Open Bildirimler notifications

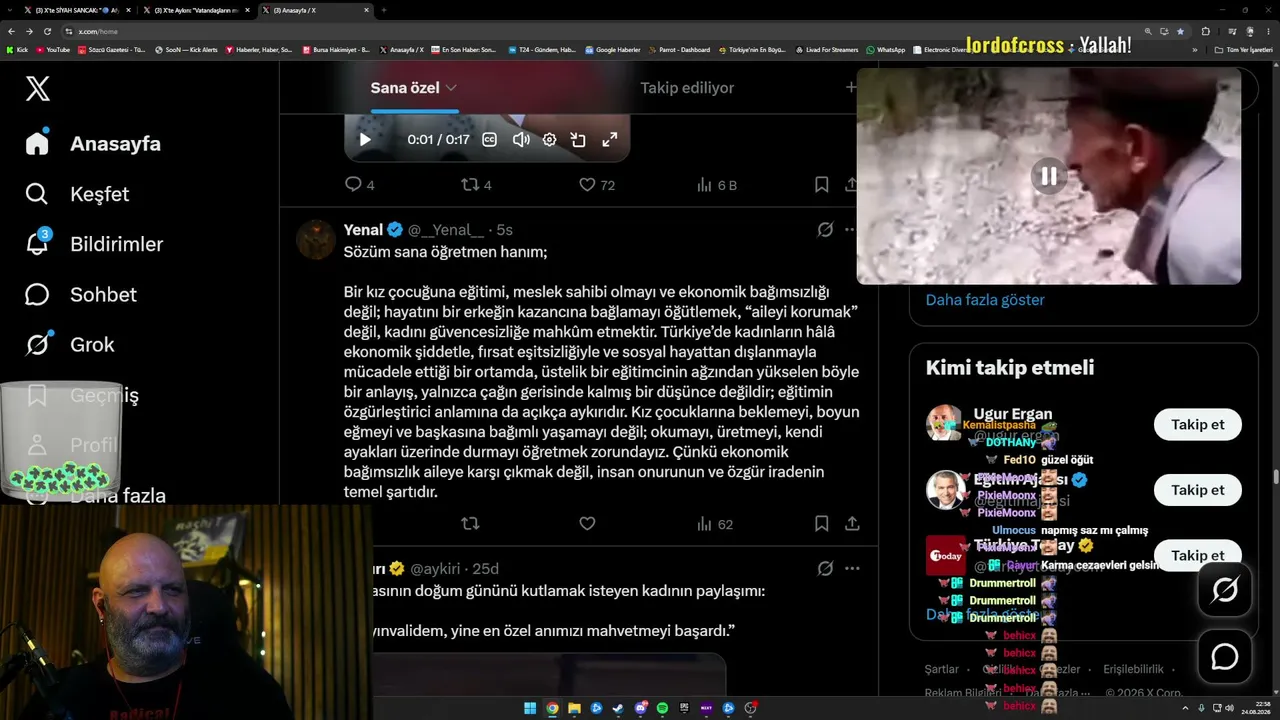point(94,244)
